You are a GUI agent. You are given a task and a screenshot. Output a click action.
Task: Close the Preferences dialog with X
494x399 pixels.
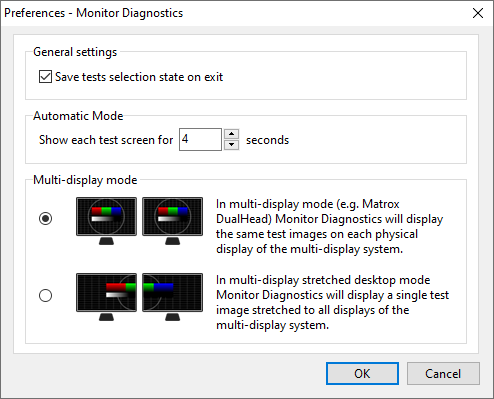point(478,13)
